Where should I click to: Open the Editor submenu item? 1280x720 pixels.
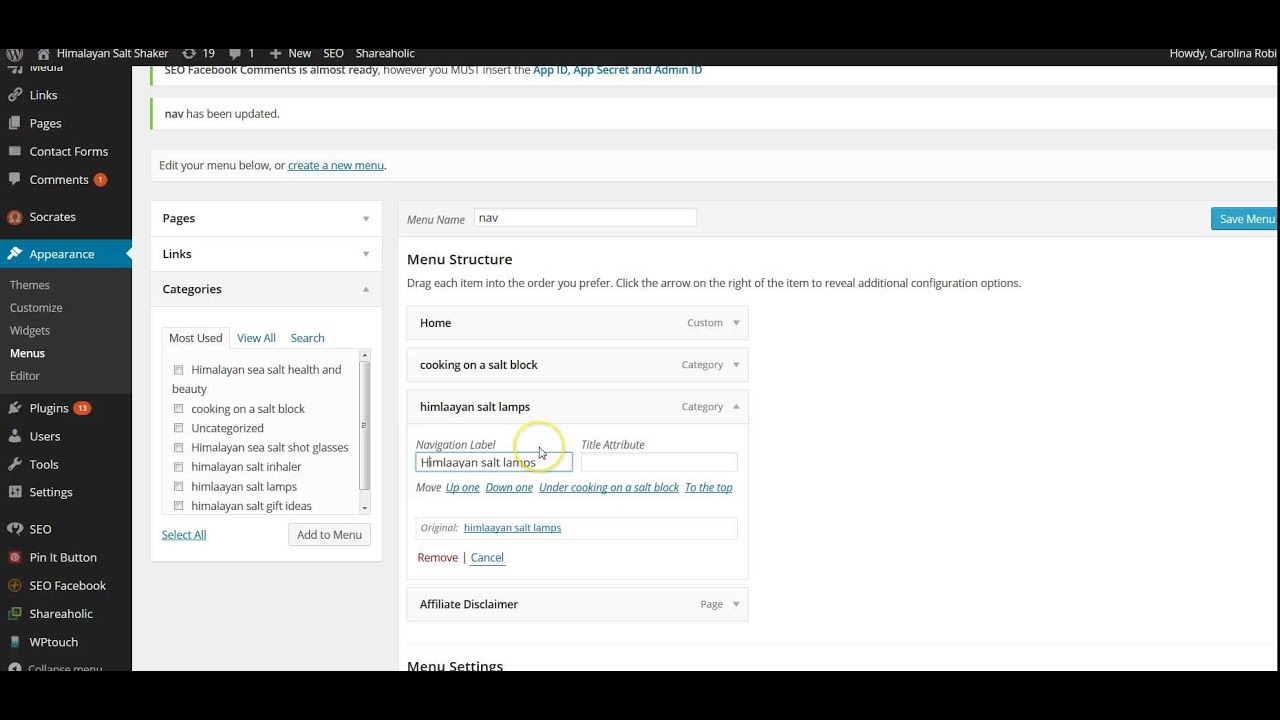(x=25, y=376)
